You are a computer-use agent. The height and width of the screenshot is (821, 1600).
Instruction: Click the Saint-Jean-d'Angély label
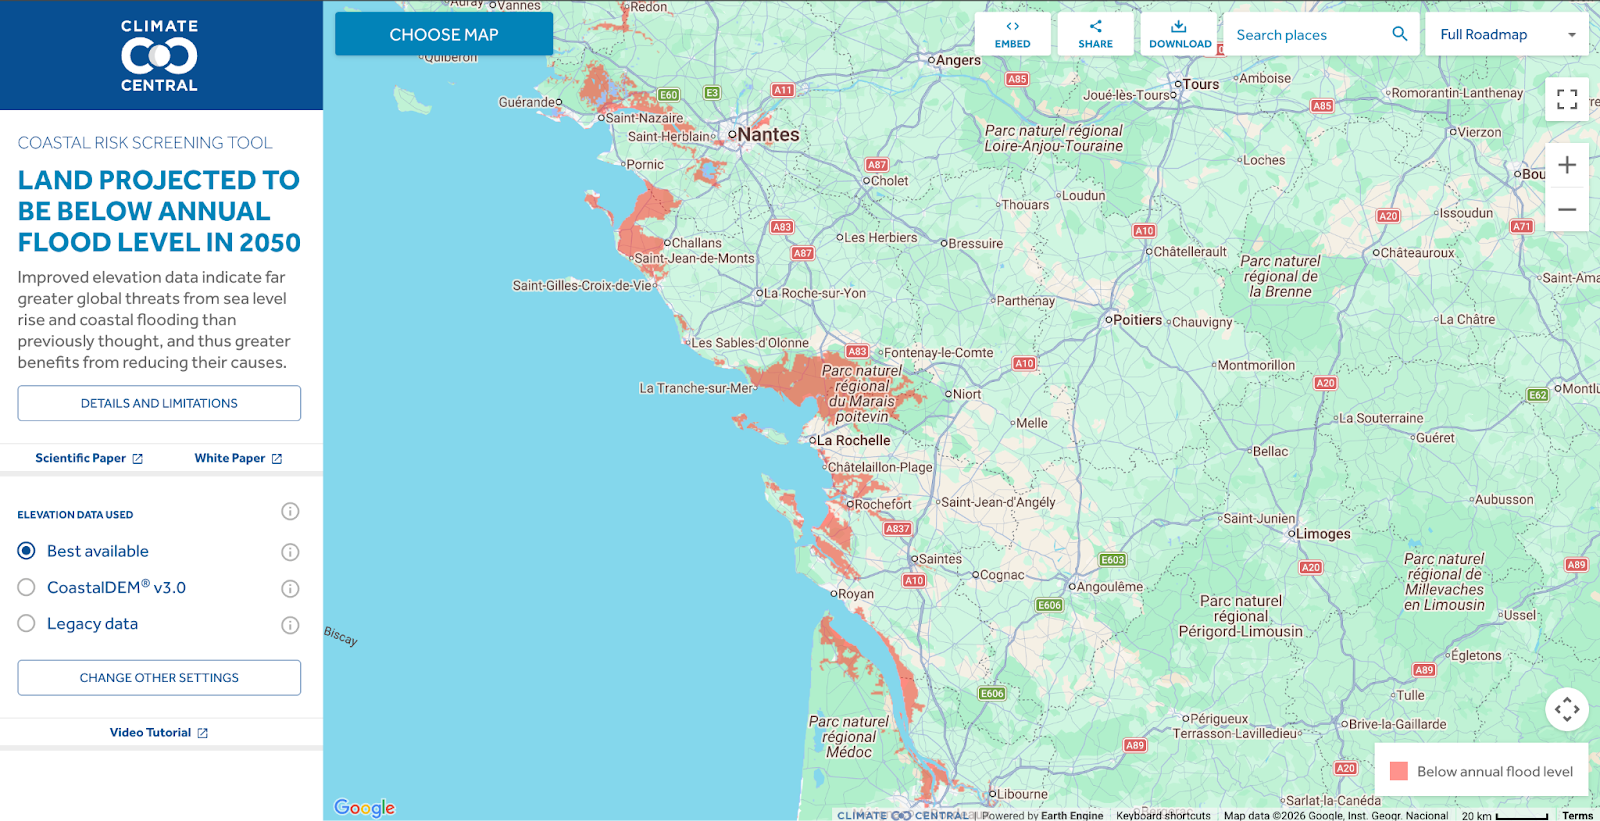click(x=998, y=503)
